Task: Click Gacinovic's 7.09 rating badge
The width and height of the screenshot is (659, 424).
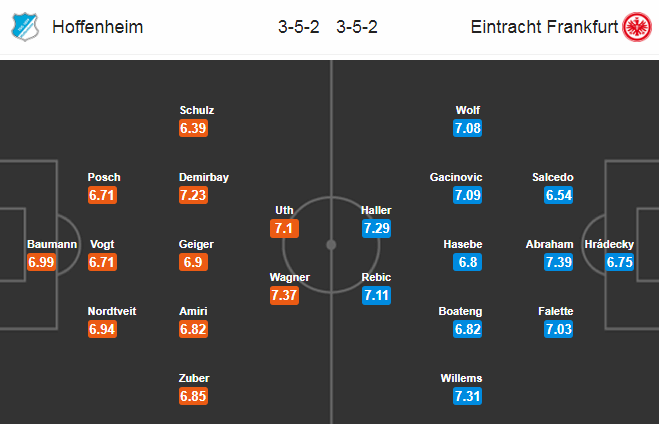Action: (x=467, y=195)
